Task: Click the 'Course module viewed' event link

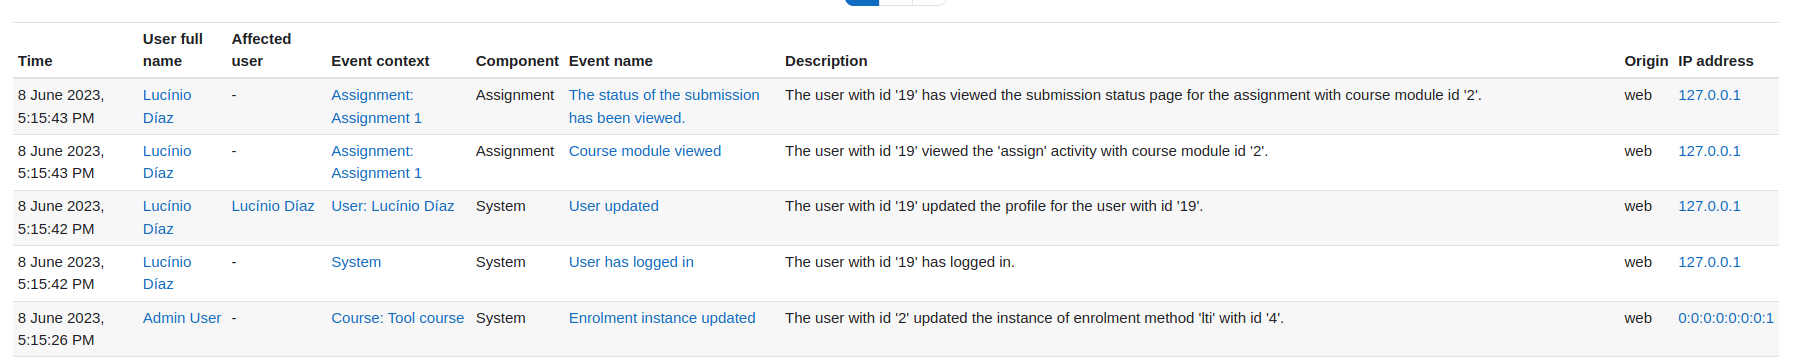Action: coord(645,151)
